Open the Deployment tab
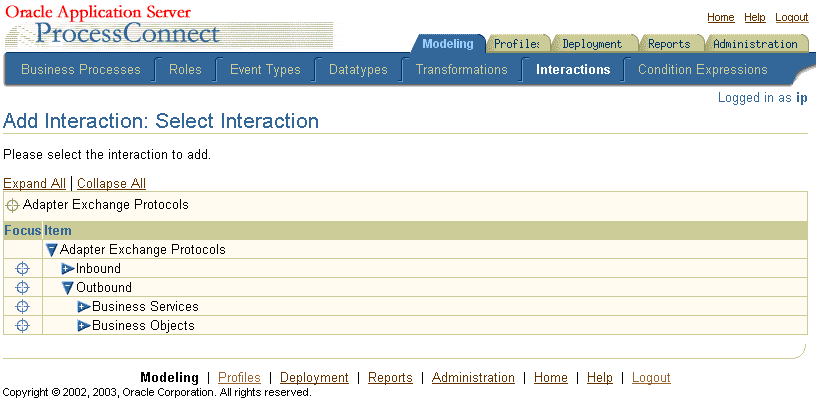This screenshot has width=816, height=402. coord(592,44)
